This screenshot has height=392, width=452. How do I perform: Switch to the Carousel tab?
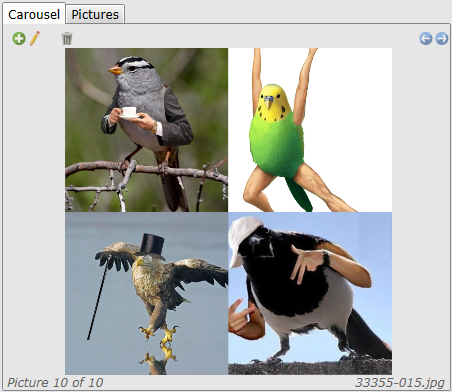(x=34, y=15)
